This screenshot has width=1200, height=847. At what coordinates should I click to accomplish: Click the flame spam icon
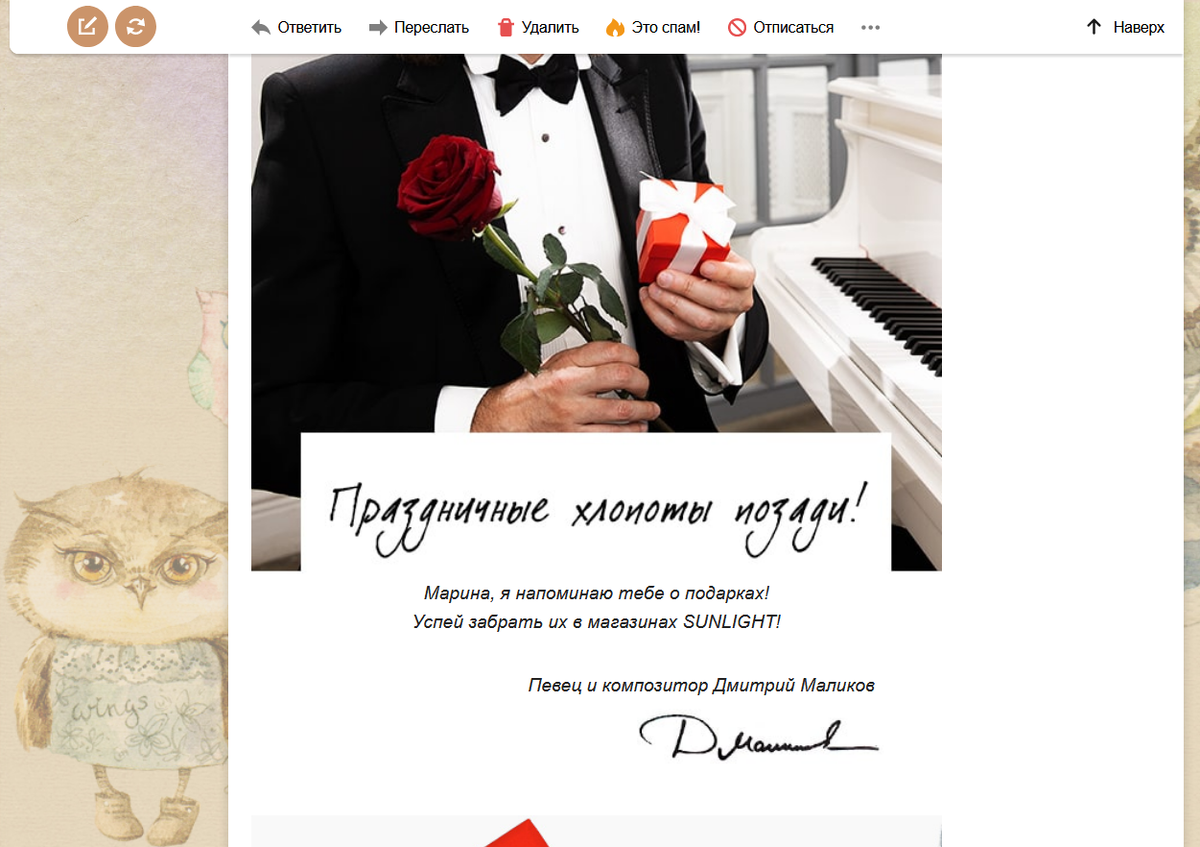[x=615, y=27]
